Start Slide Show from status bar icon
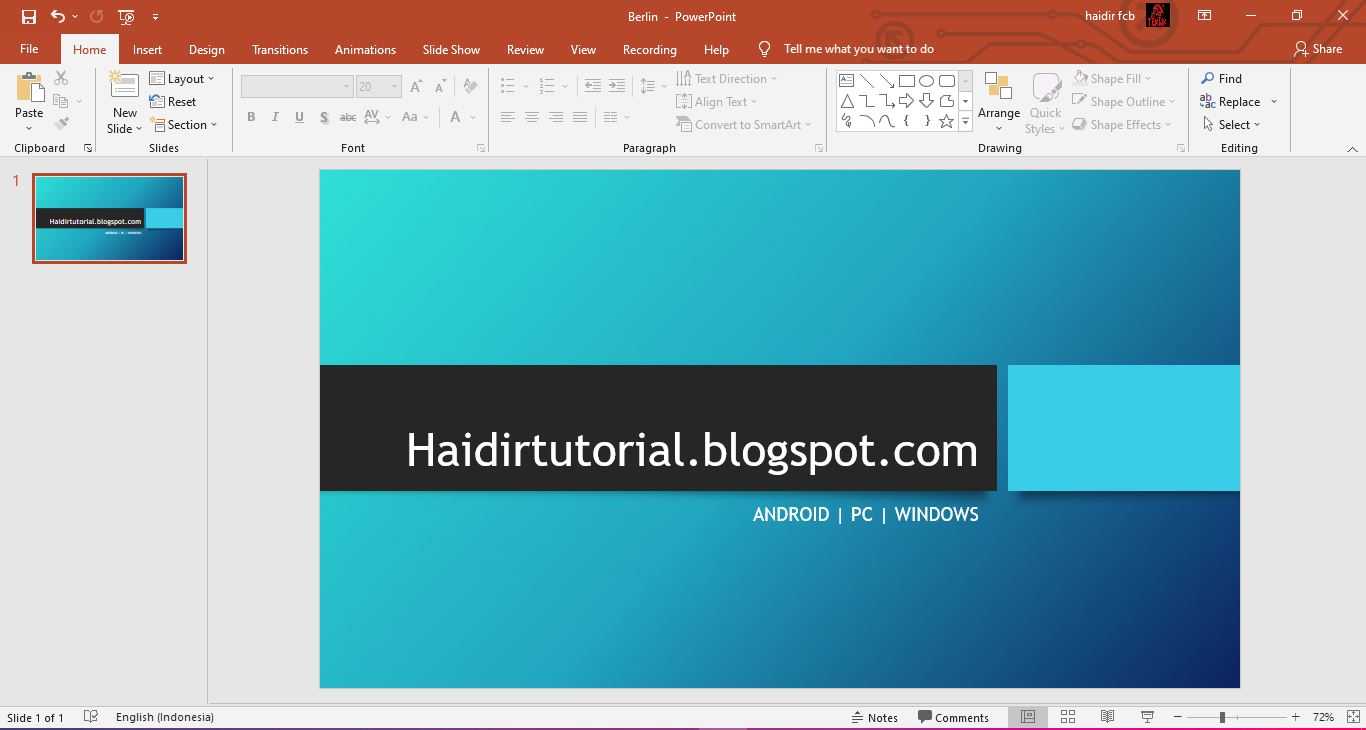The image size is (1366, 730). pyautogui.click(x=1146, y=717)
